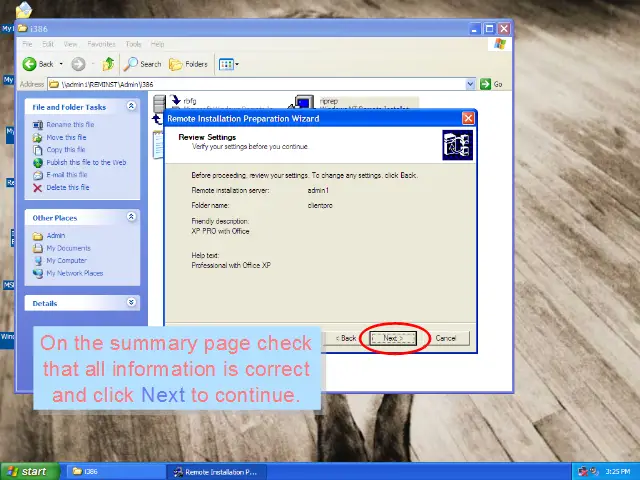Viewport: 640px width, 480px height.
Task: Open the File menu
Action: 27,44
